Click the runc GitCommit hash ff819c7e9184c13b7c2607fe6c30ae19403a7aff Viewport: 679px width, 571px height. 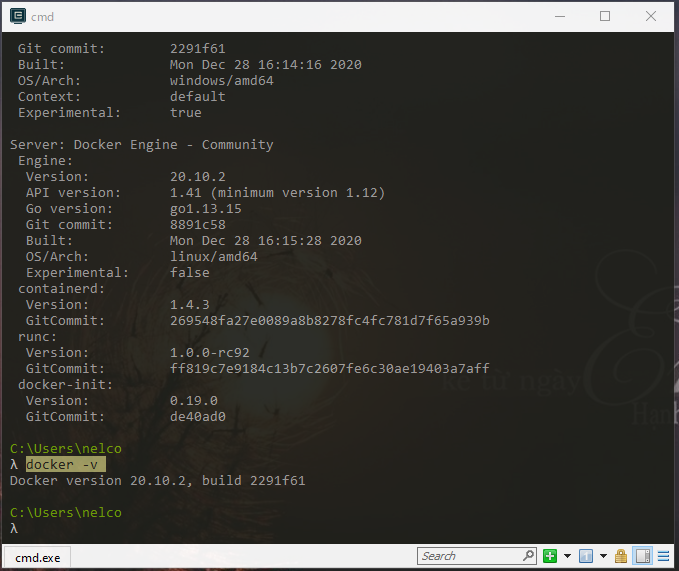(x=330, y=368)
